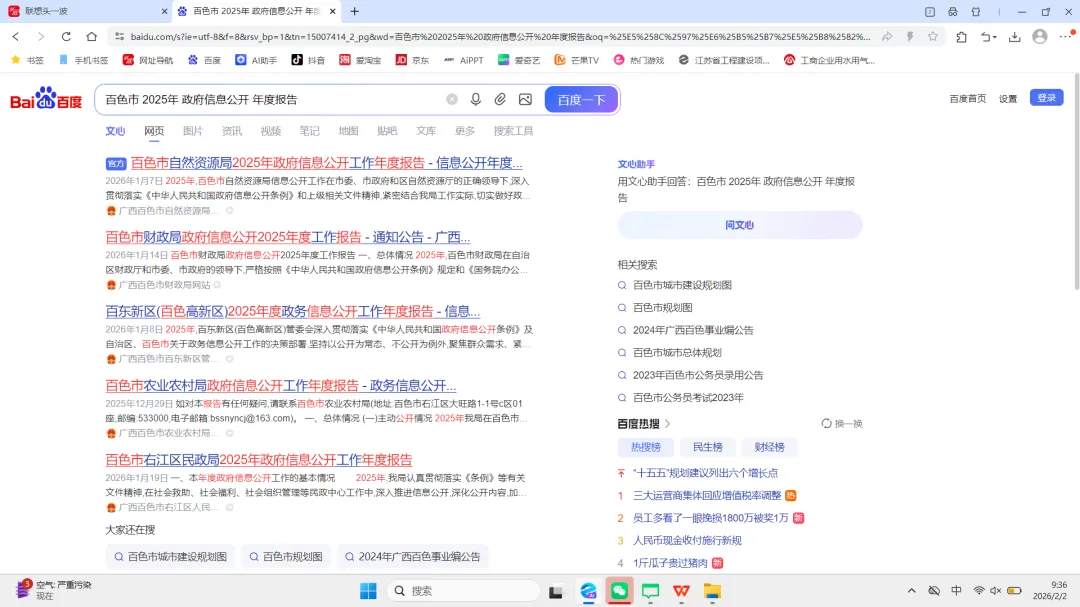Screen dimensions: 1080x607
Task: Reload the current Baidu page
Action: point(66,37)
